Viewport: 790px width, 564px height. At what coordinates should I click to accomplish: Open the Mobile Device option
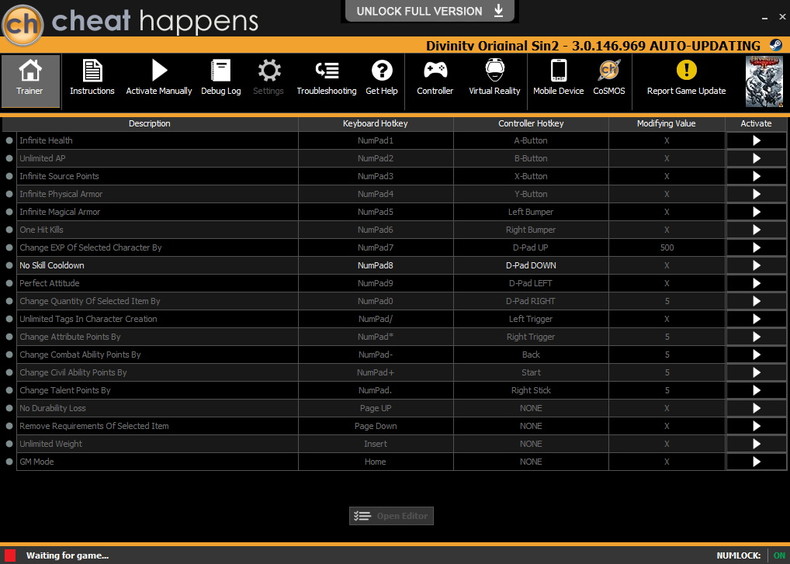[558, 78]
